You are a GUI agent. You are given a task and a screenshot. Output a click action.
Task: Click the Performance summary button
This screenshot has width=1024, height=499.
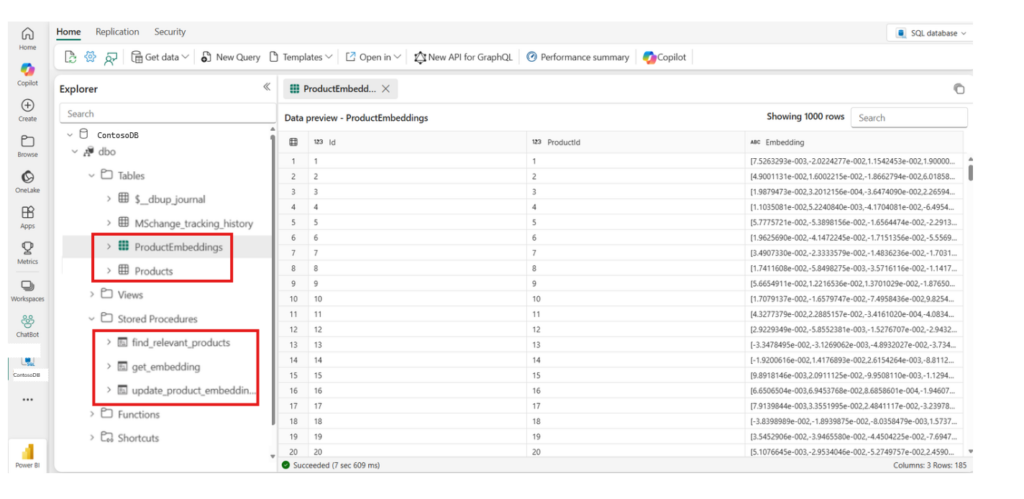pos(578,57)
